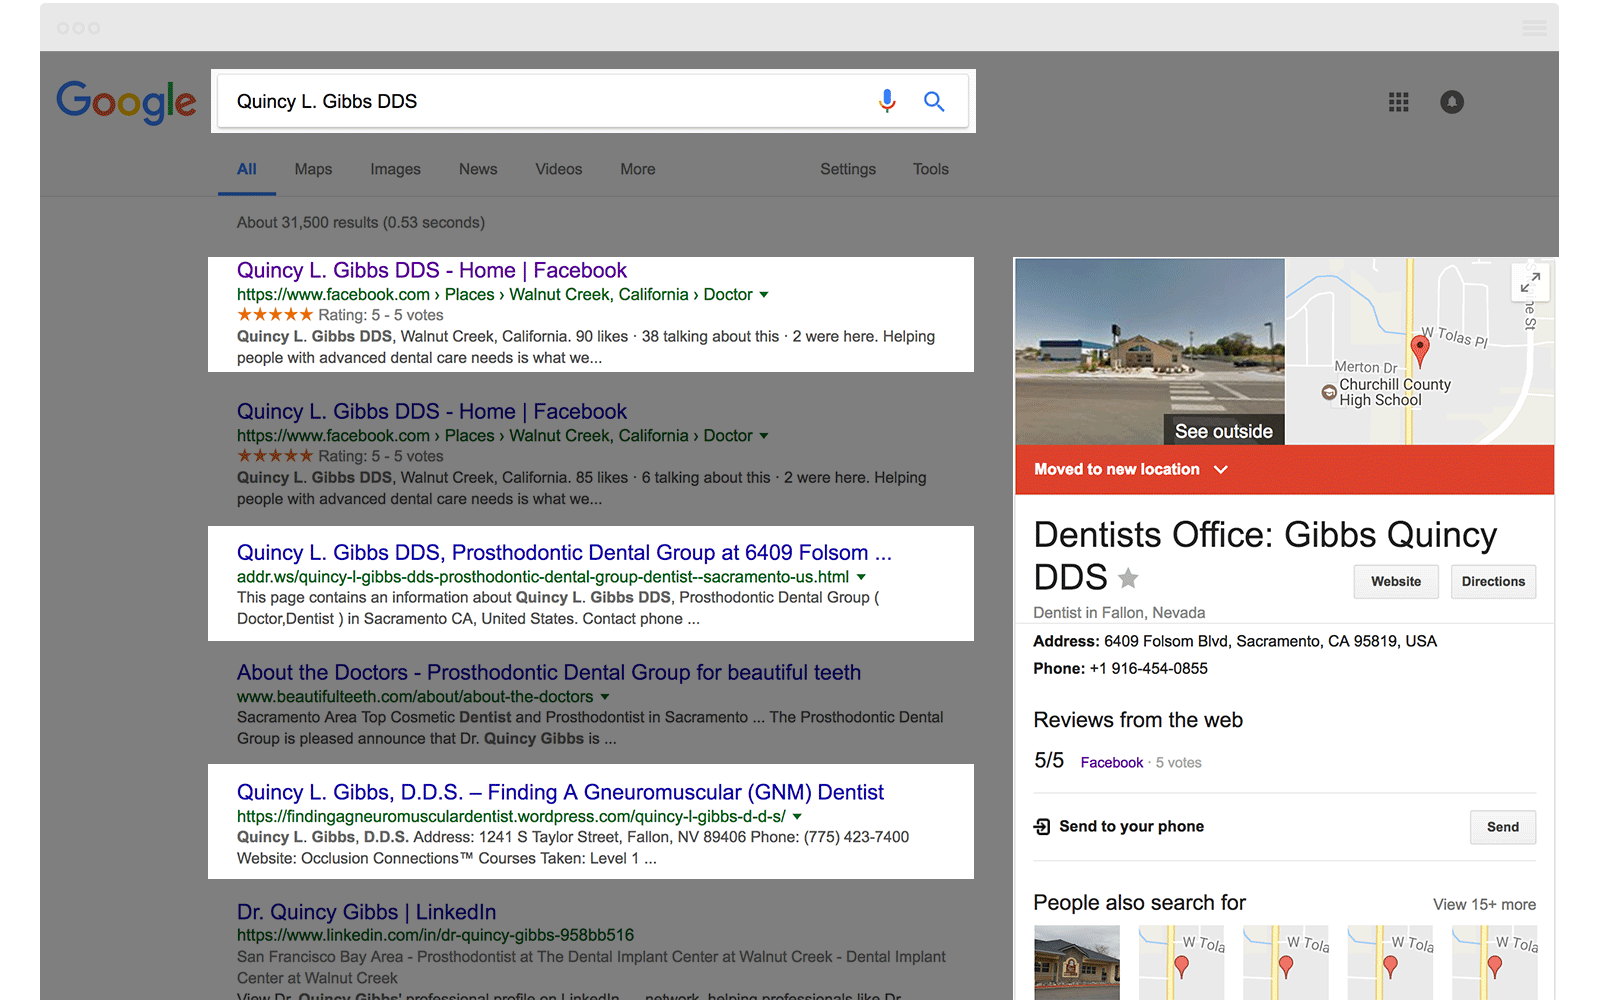Expand the Moved to new location chevron

1221,470
